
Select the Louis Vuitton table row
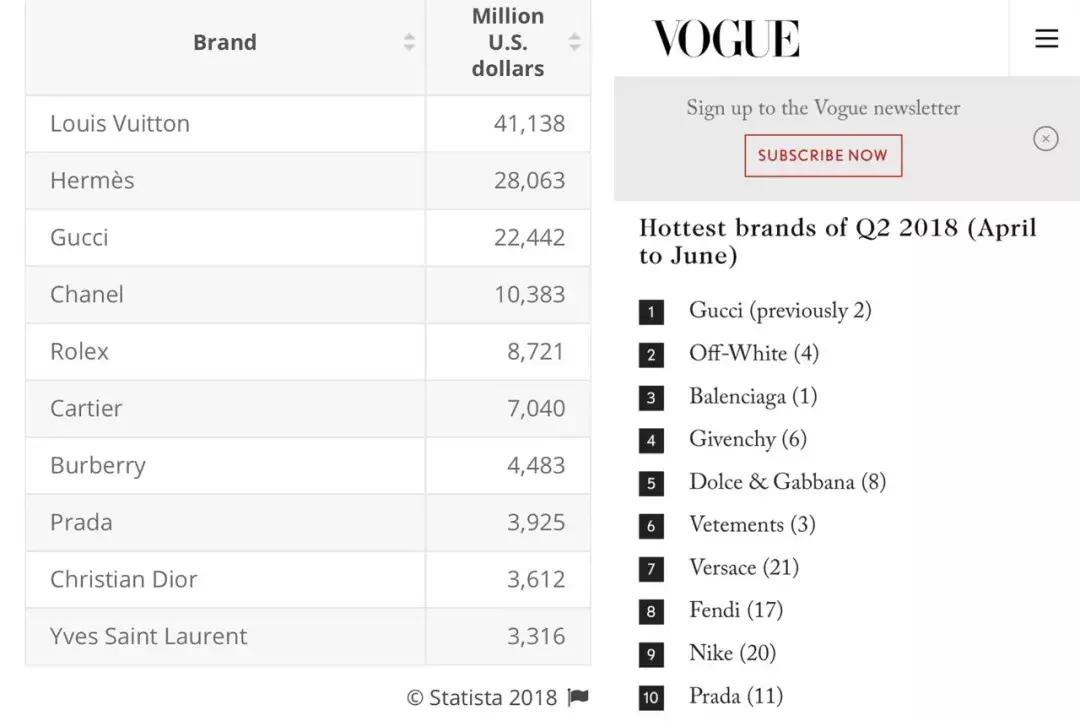tap(120, 124)
